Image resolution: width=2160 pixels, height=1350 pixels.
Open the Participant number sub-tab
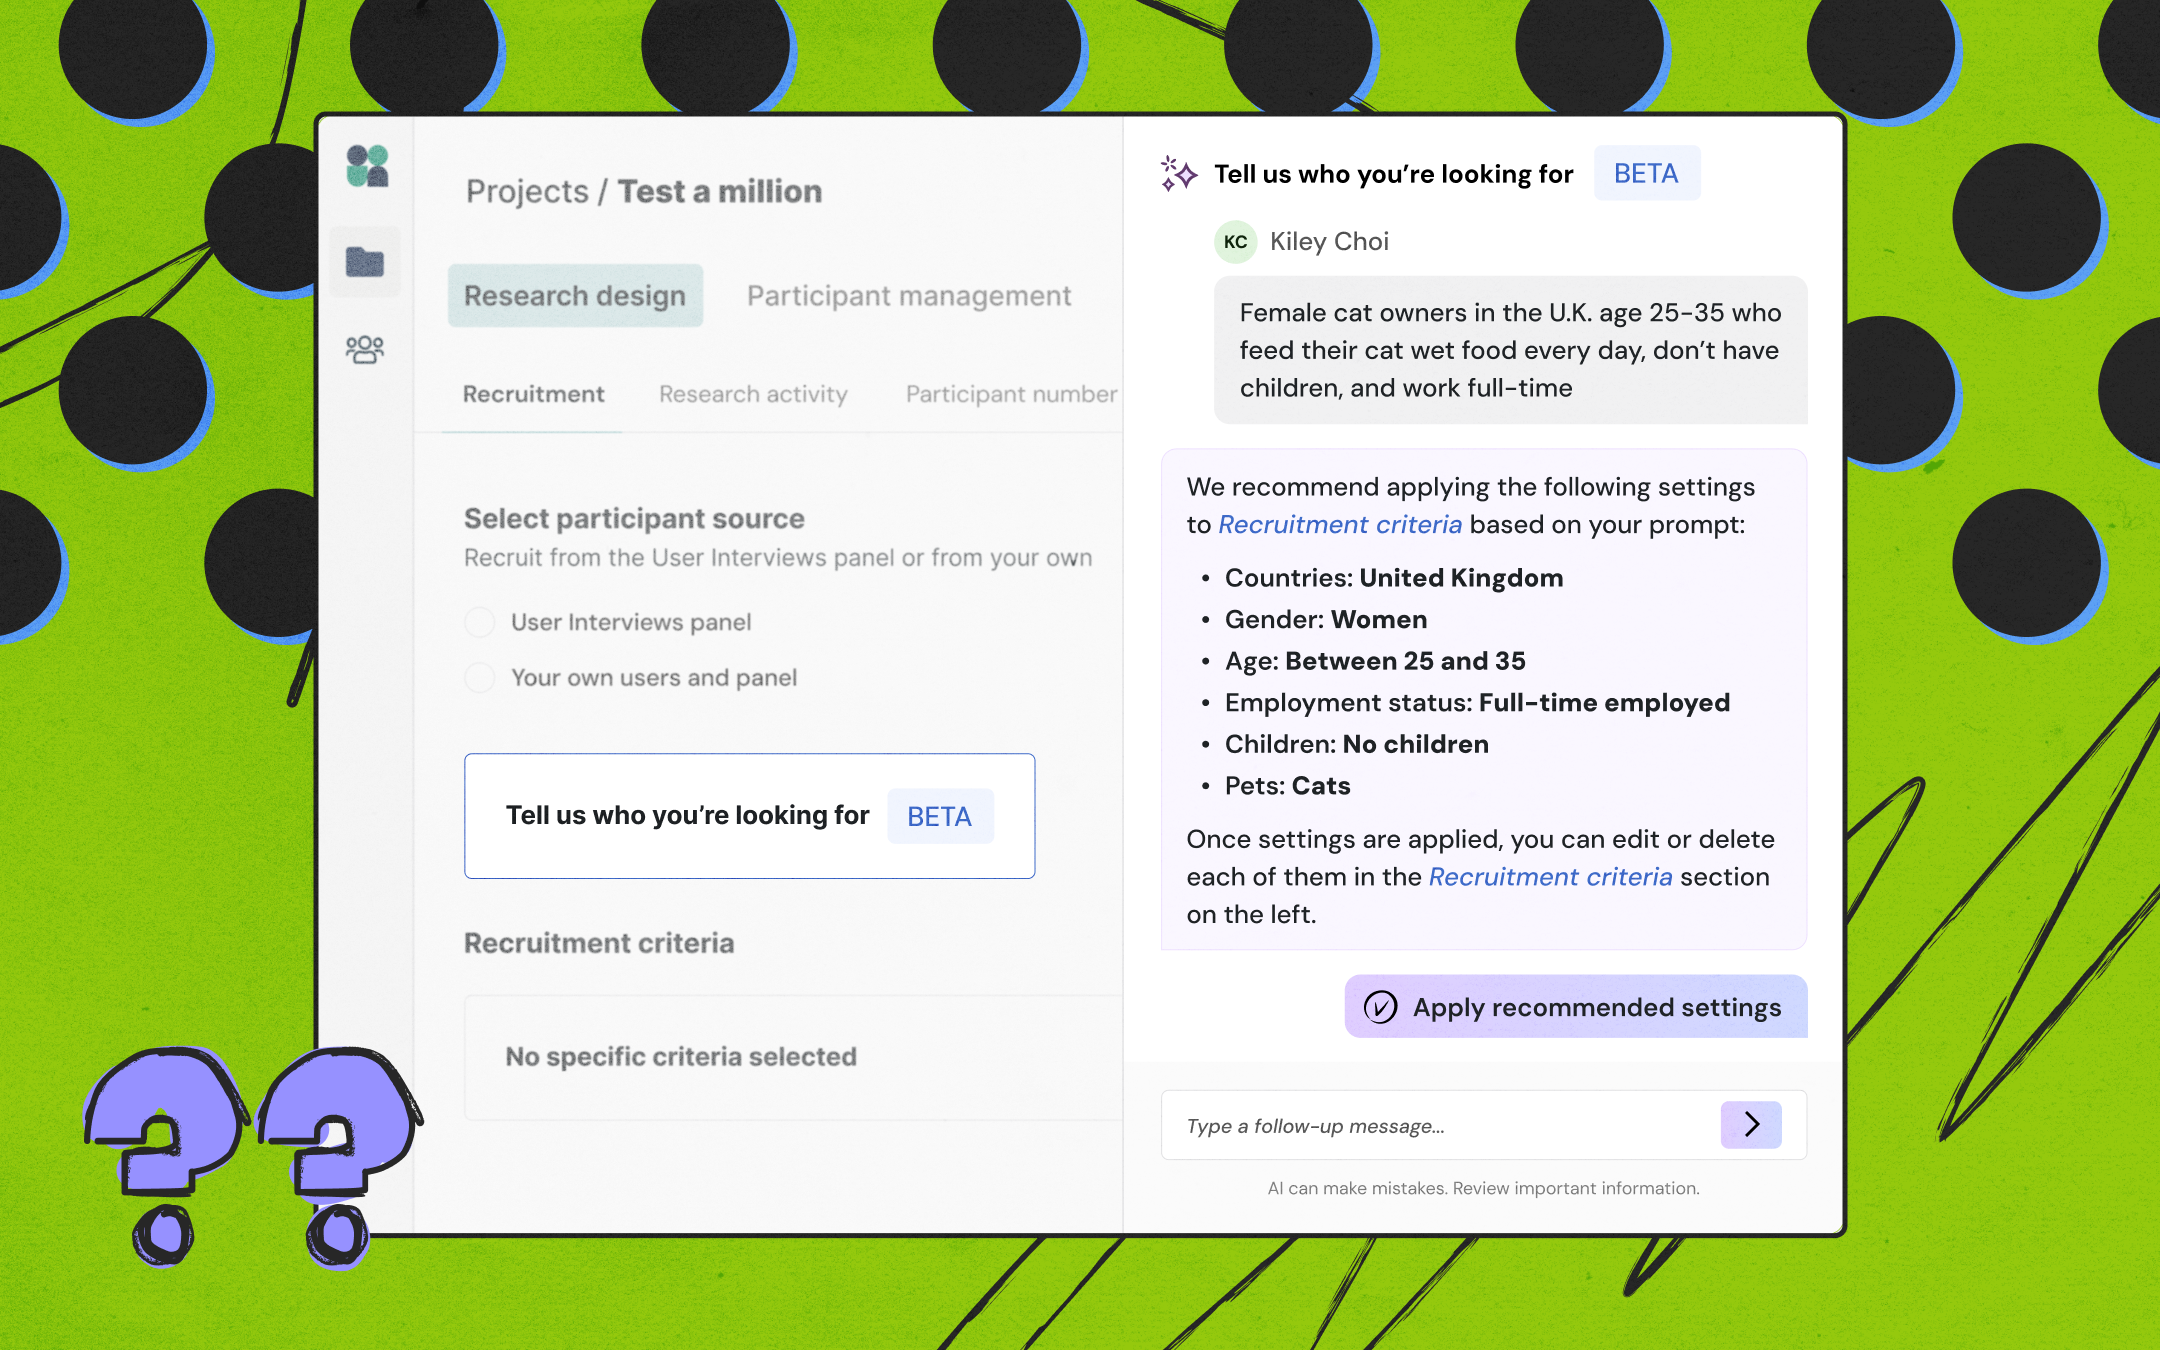1010,394
